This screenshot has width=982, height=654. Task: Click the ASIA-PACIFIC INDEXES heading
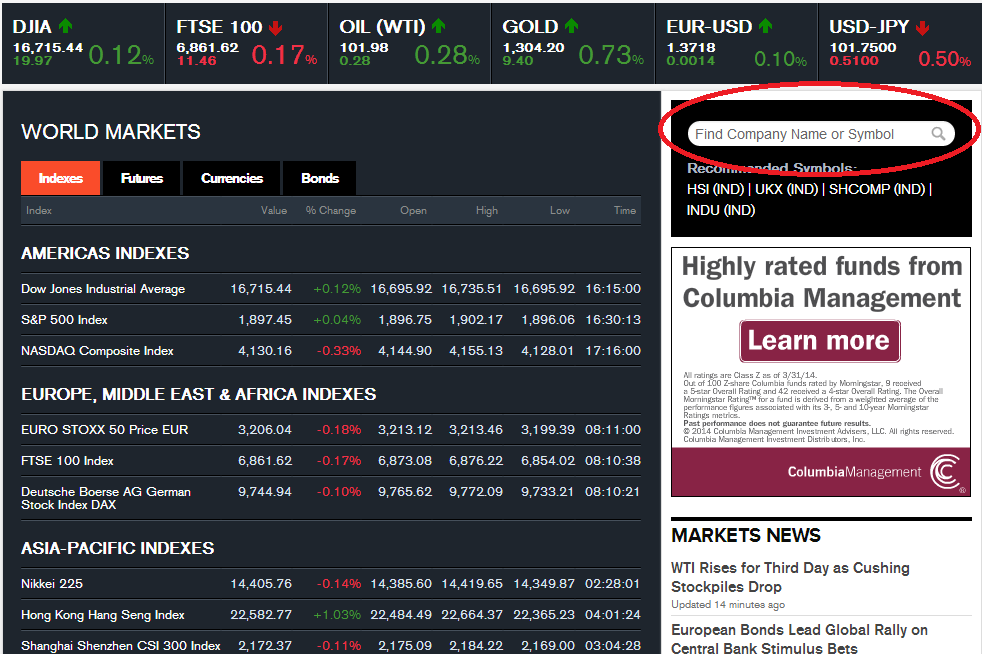click(118, 548)
